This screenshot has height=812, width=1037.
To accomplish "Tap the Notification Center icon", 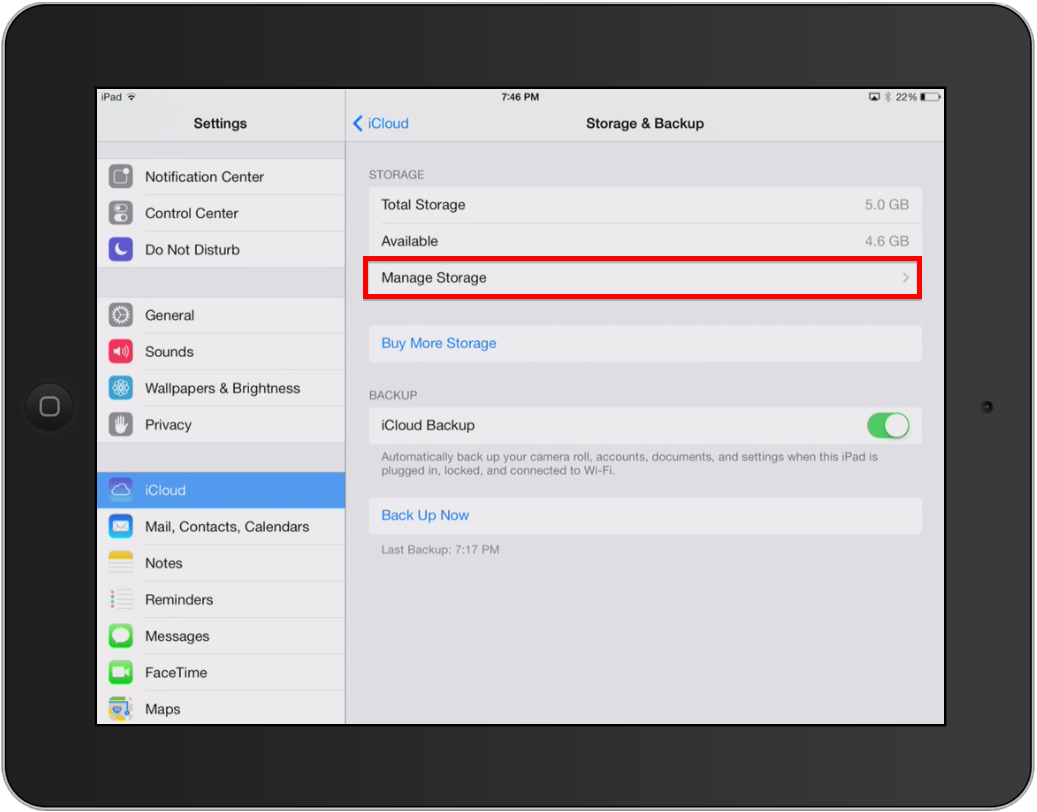I will tap(120, 177).
